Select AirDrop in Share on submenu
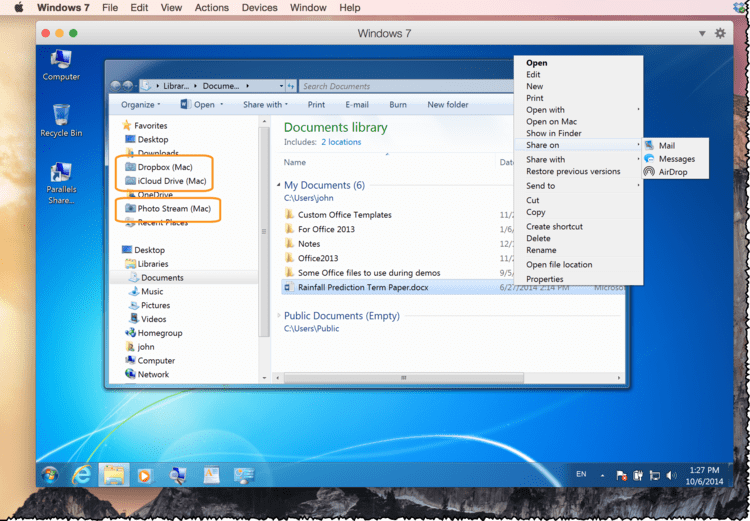This screenshot has width=750, height=521. (675, 172)
